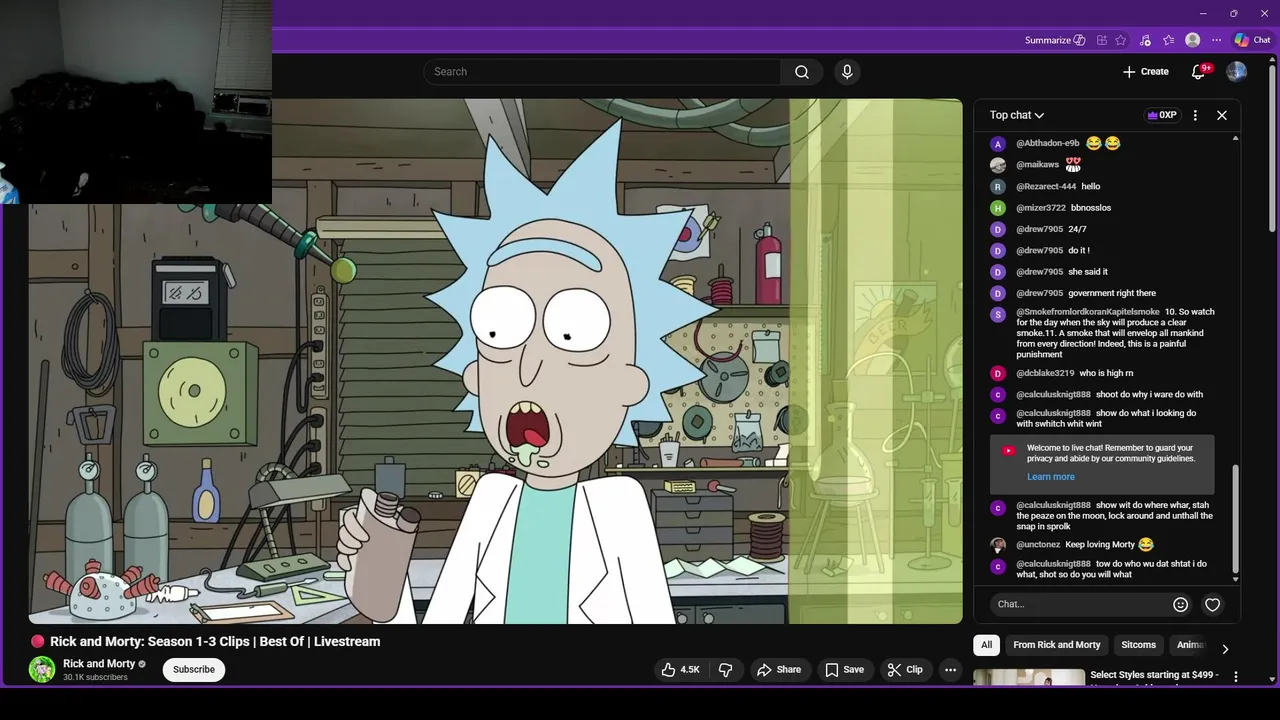Image resolution: width=1280 pixels, height=720 pixels.
Task: Create a Clip of the livestream
Action: coord(905,669)
